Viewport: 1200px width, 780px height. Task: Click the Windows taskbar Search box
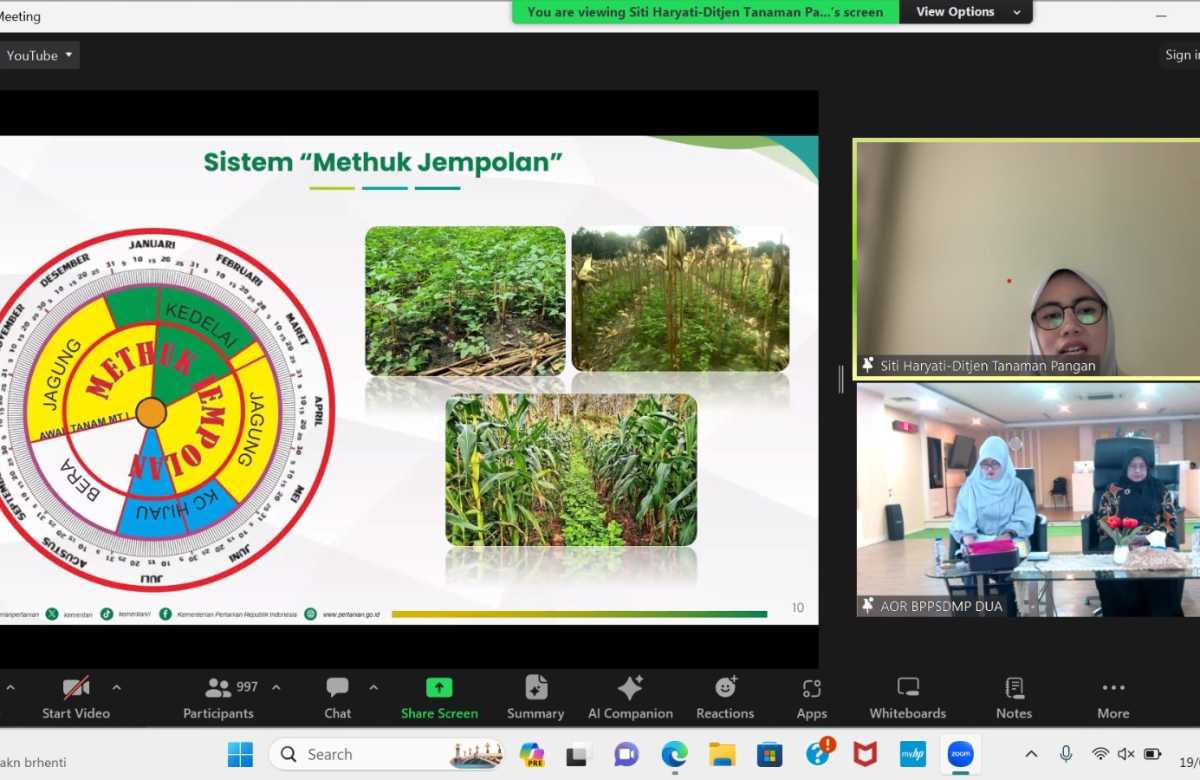pyautogui.click(x=385, y=754)
